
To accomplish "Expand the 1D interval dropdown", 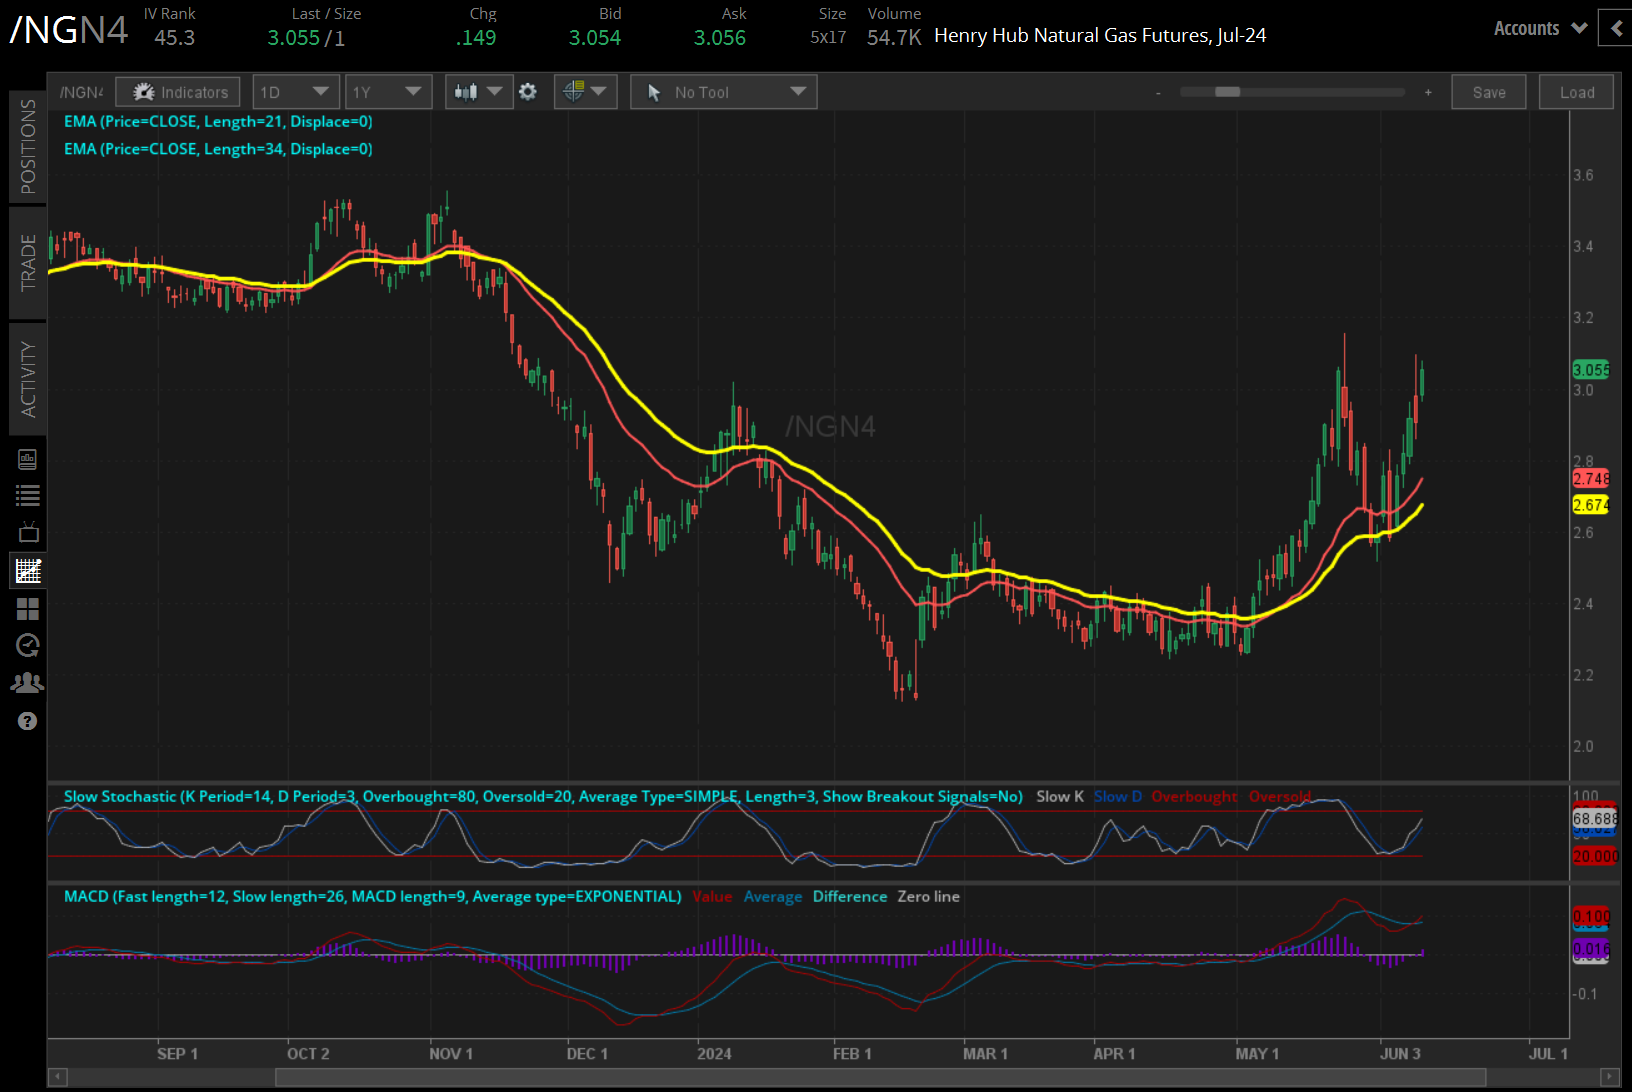I will (x=296, y=92).
